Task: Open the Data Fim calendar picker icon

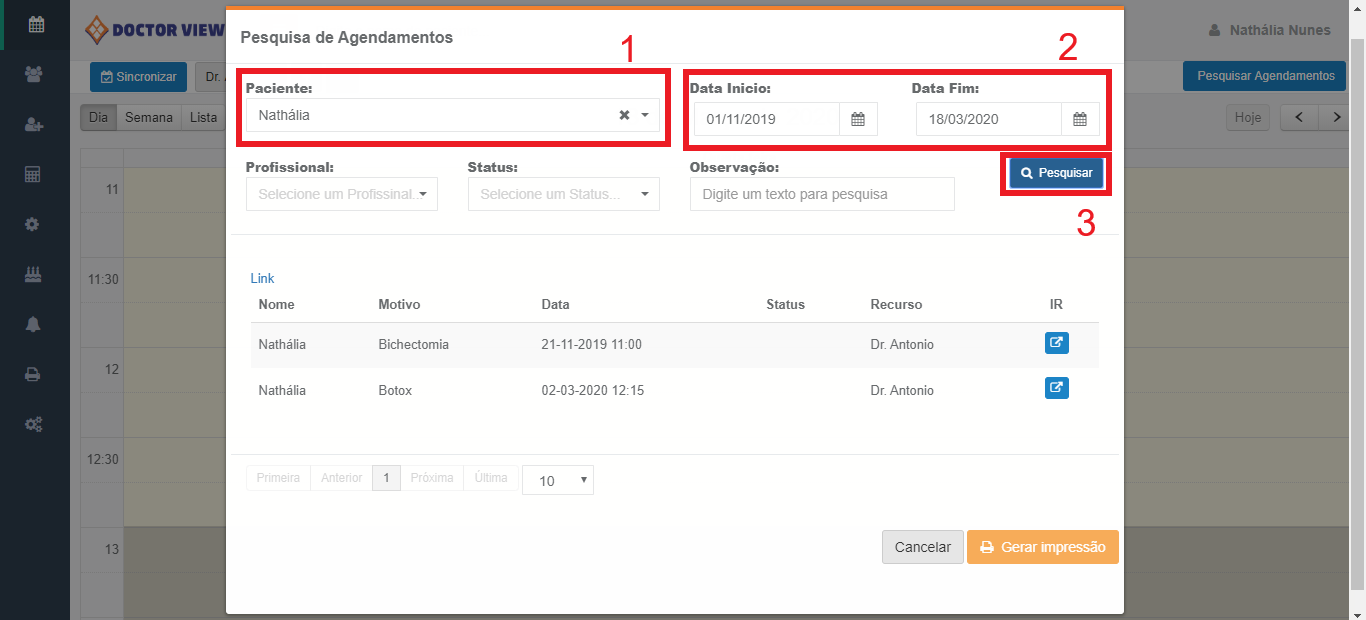Action: tap(1080, 120)
